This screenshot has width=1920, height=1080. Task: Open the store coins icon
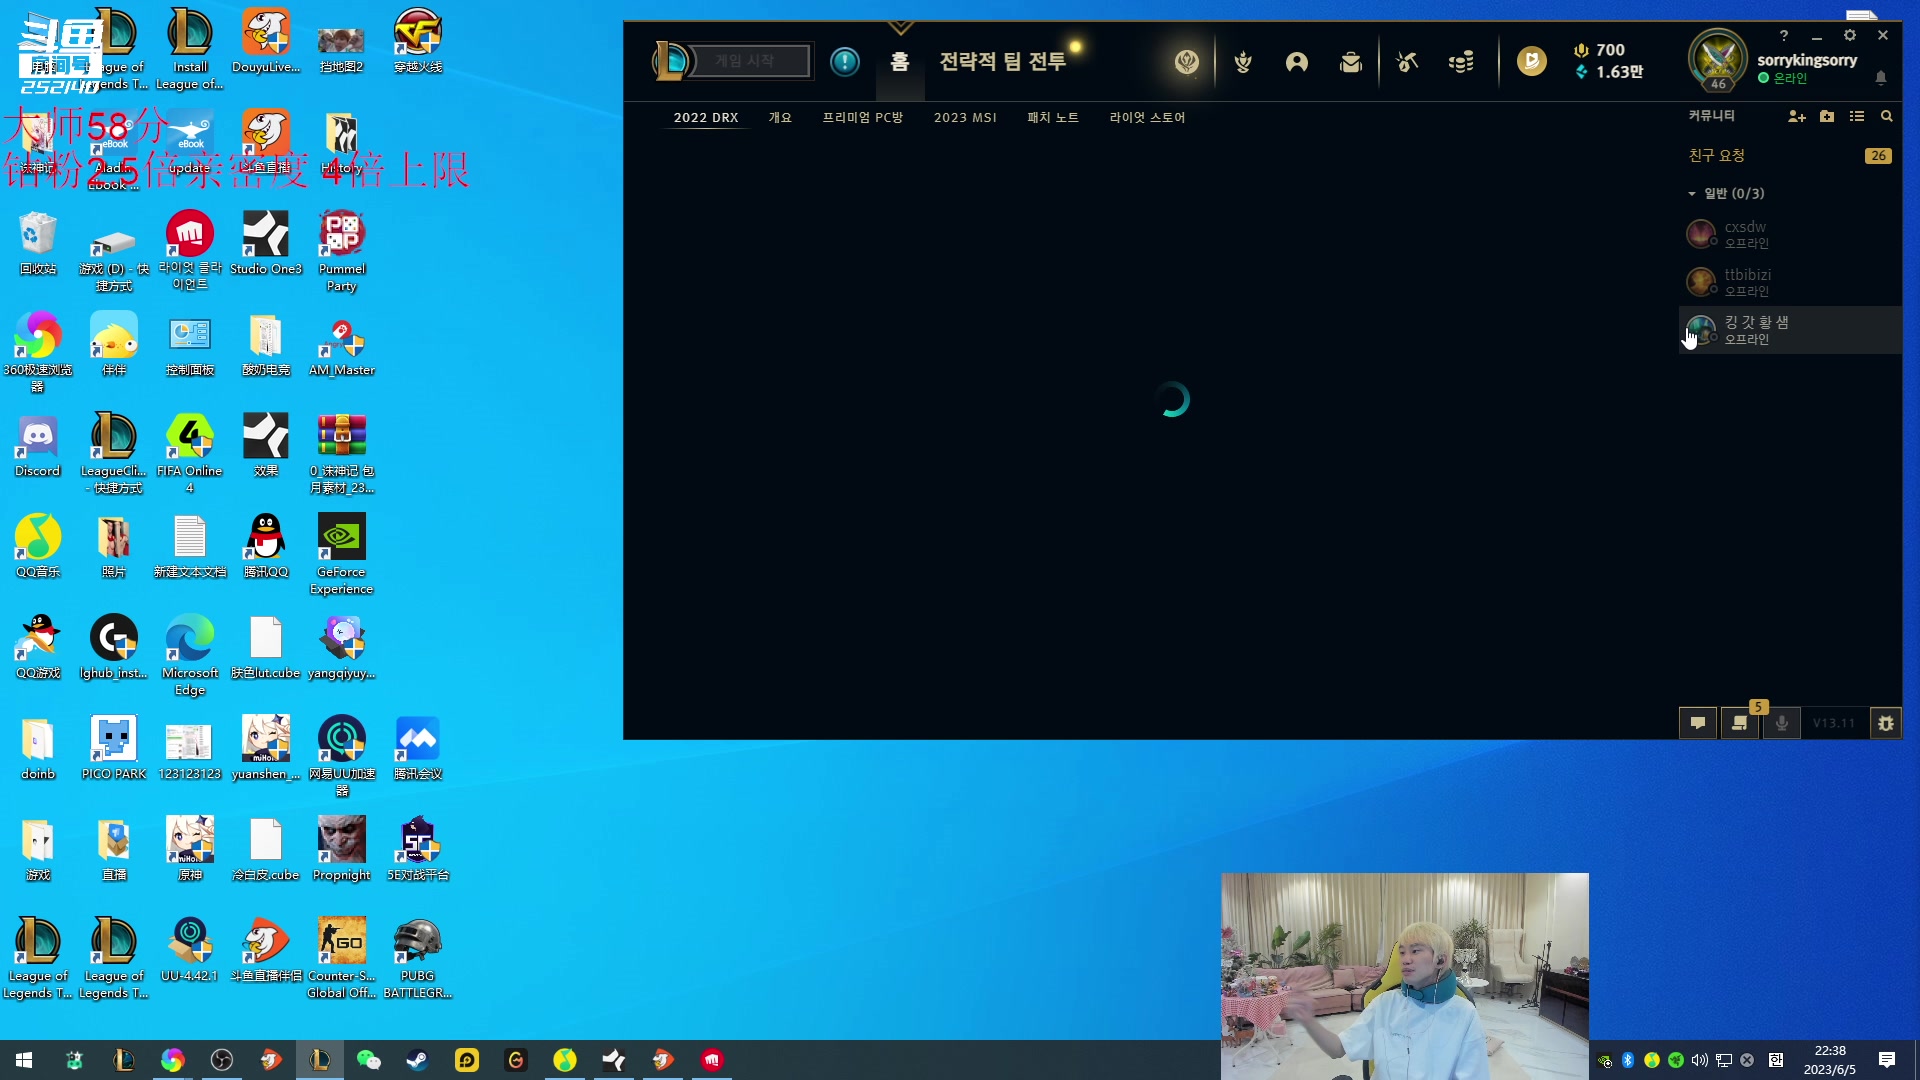[x=1461, y=62]
